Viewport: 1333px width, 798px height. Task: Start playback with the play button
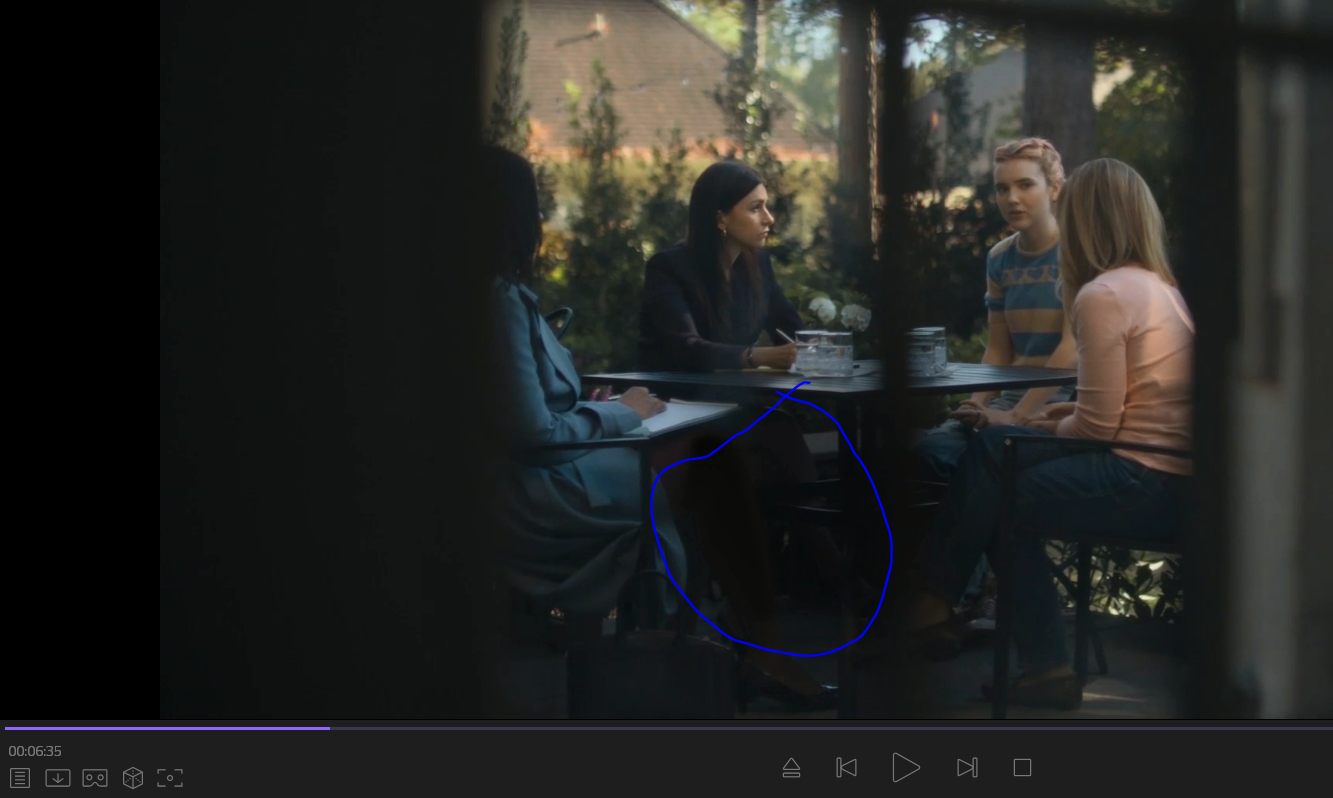905,767
